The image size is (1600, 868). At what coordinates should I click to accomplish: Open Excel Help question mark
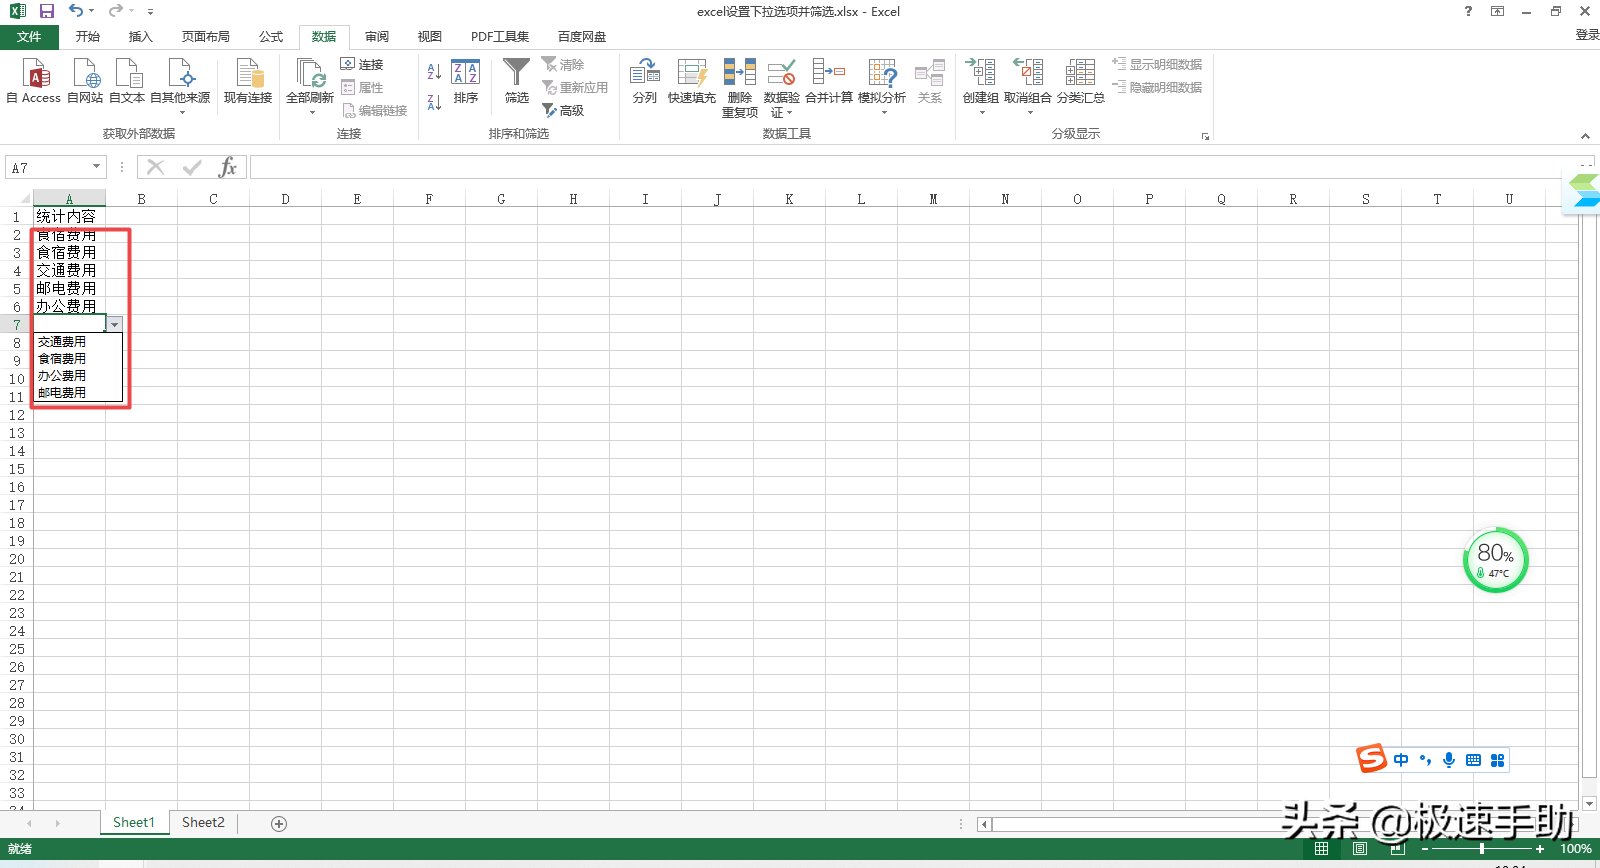coord(1468,11)
